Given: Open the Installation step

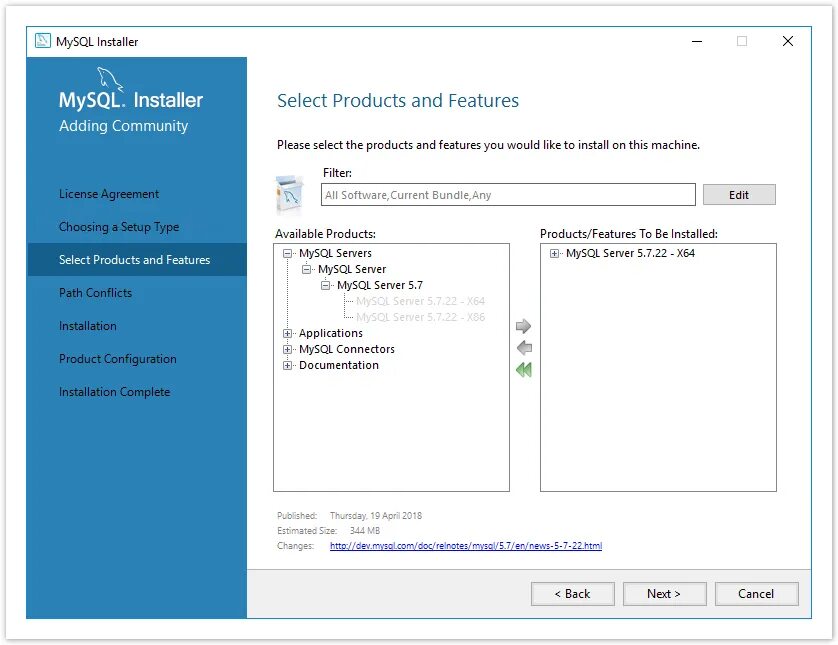Looking at the screenshot, I should click(88, 326).
